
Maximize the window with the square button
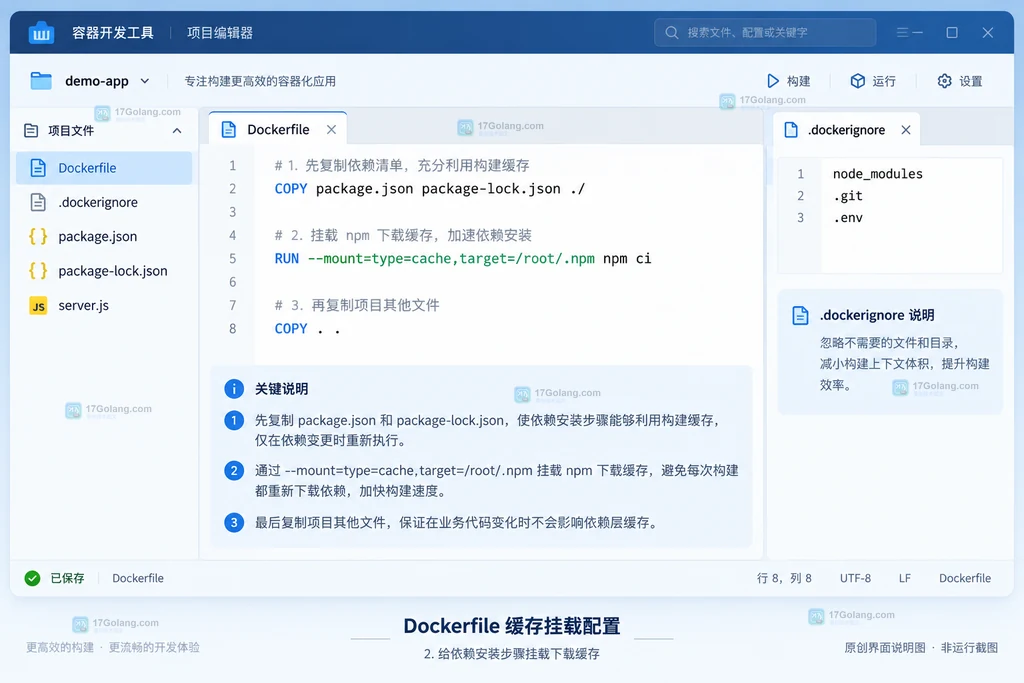pyautogui.click(x=952, y=32)
